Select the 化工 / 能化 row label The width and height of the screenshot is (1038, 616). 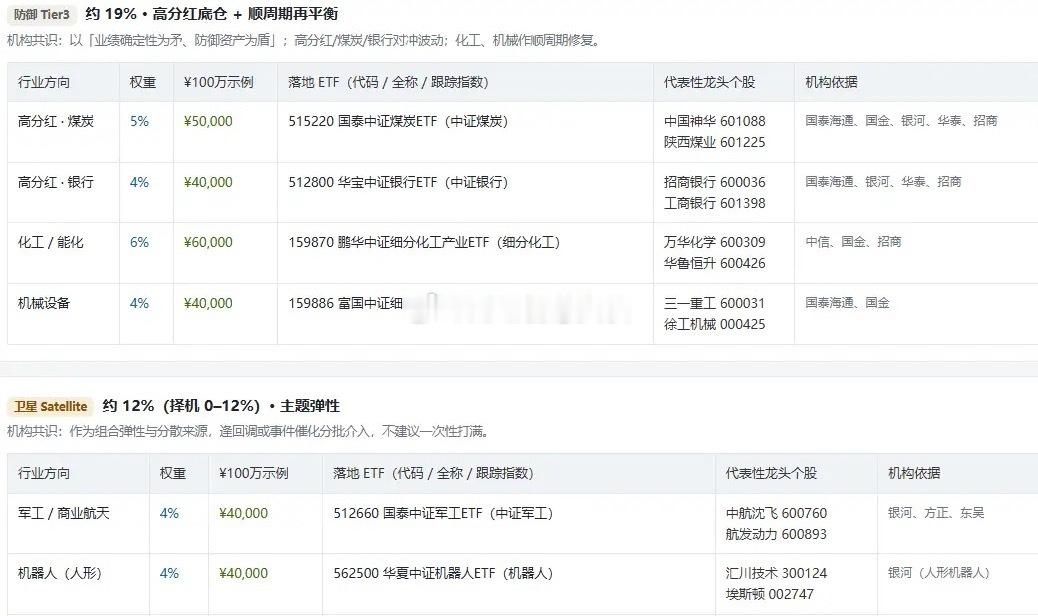(x=51, y=242)
